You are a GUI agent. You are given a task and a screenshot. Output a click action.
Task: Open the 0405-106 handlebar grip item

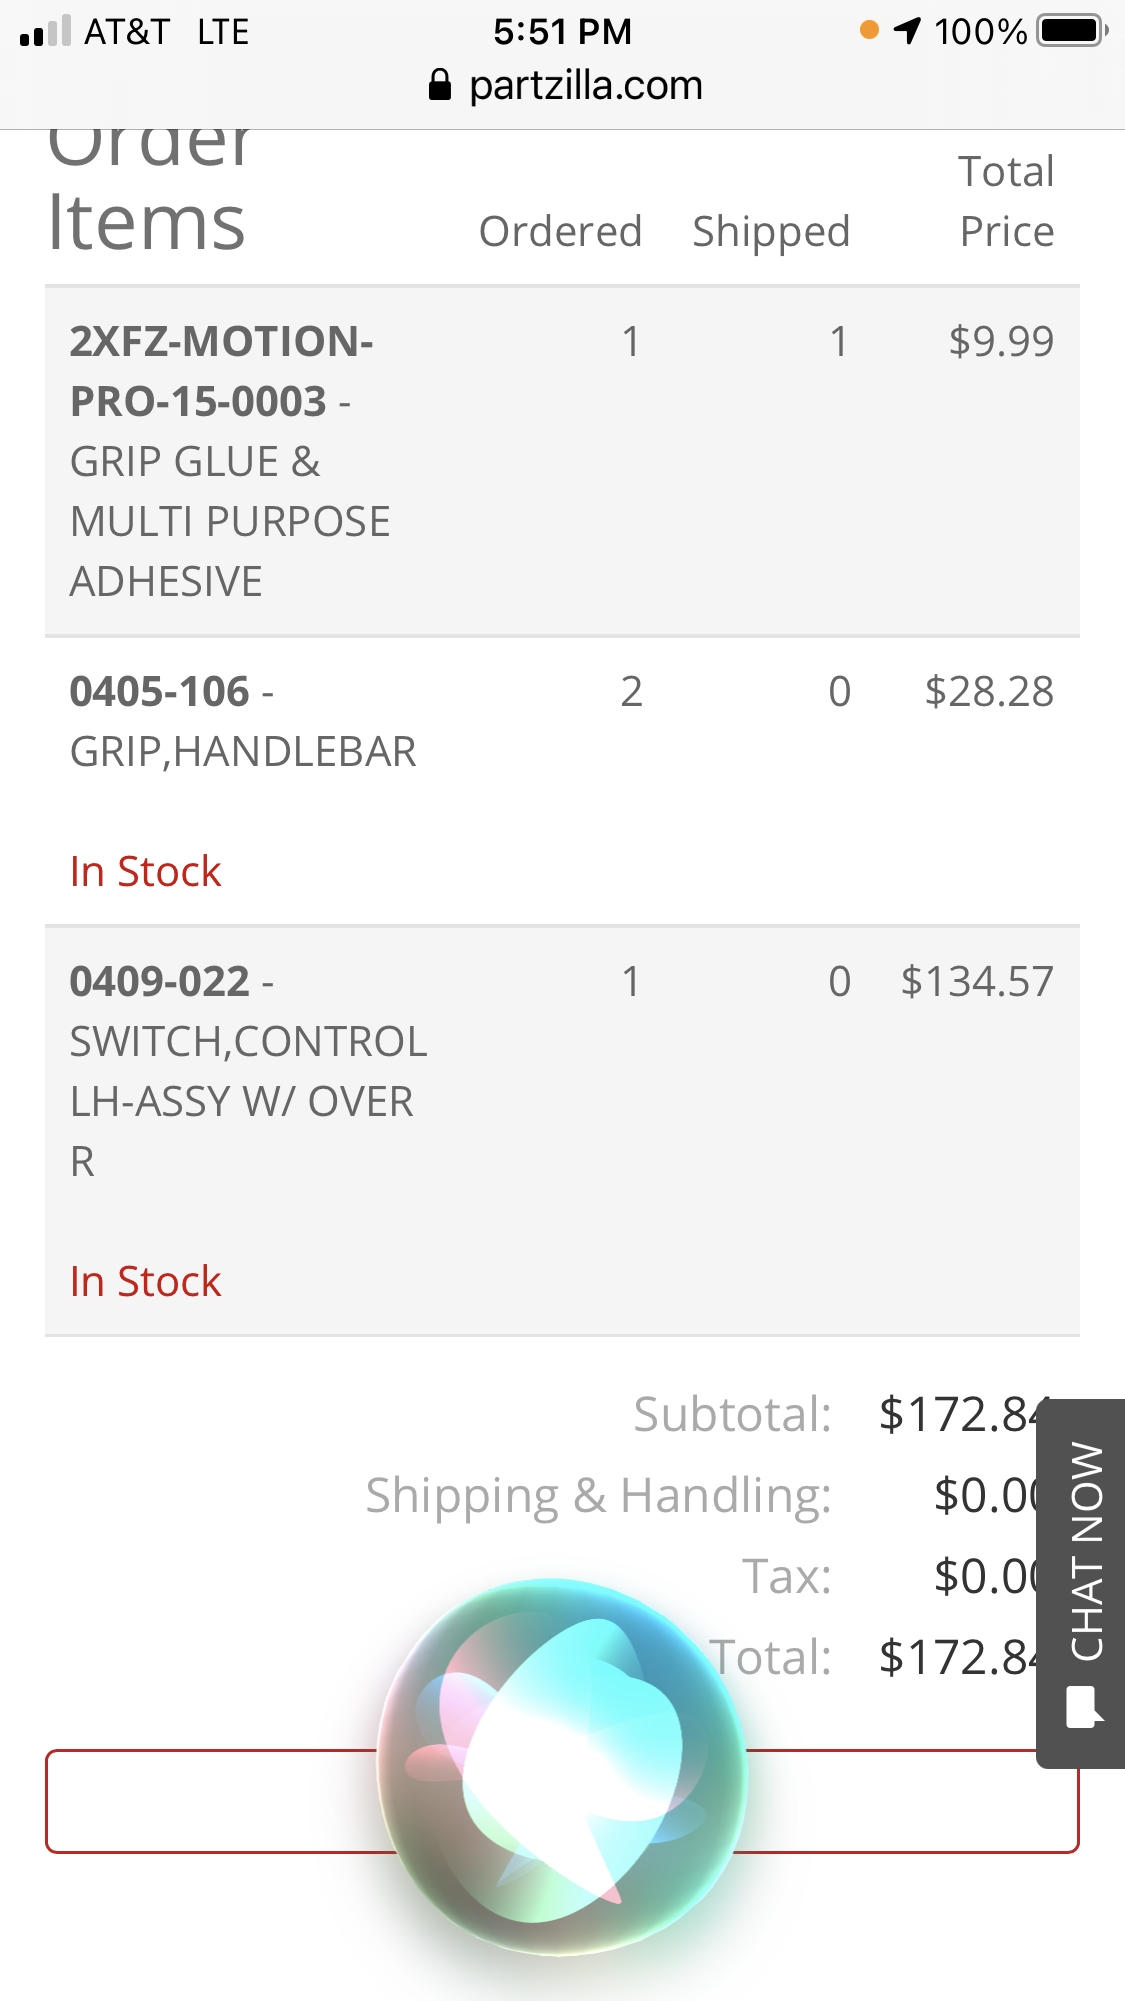159,691
